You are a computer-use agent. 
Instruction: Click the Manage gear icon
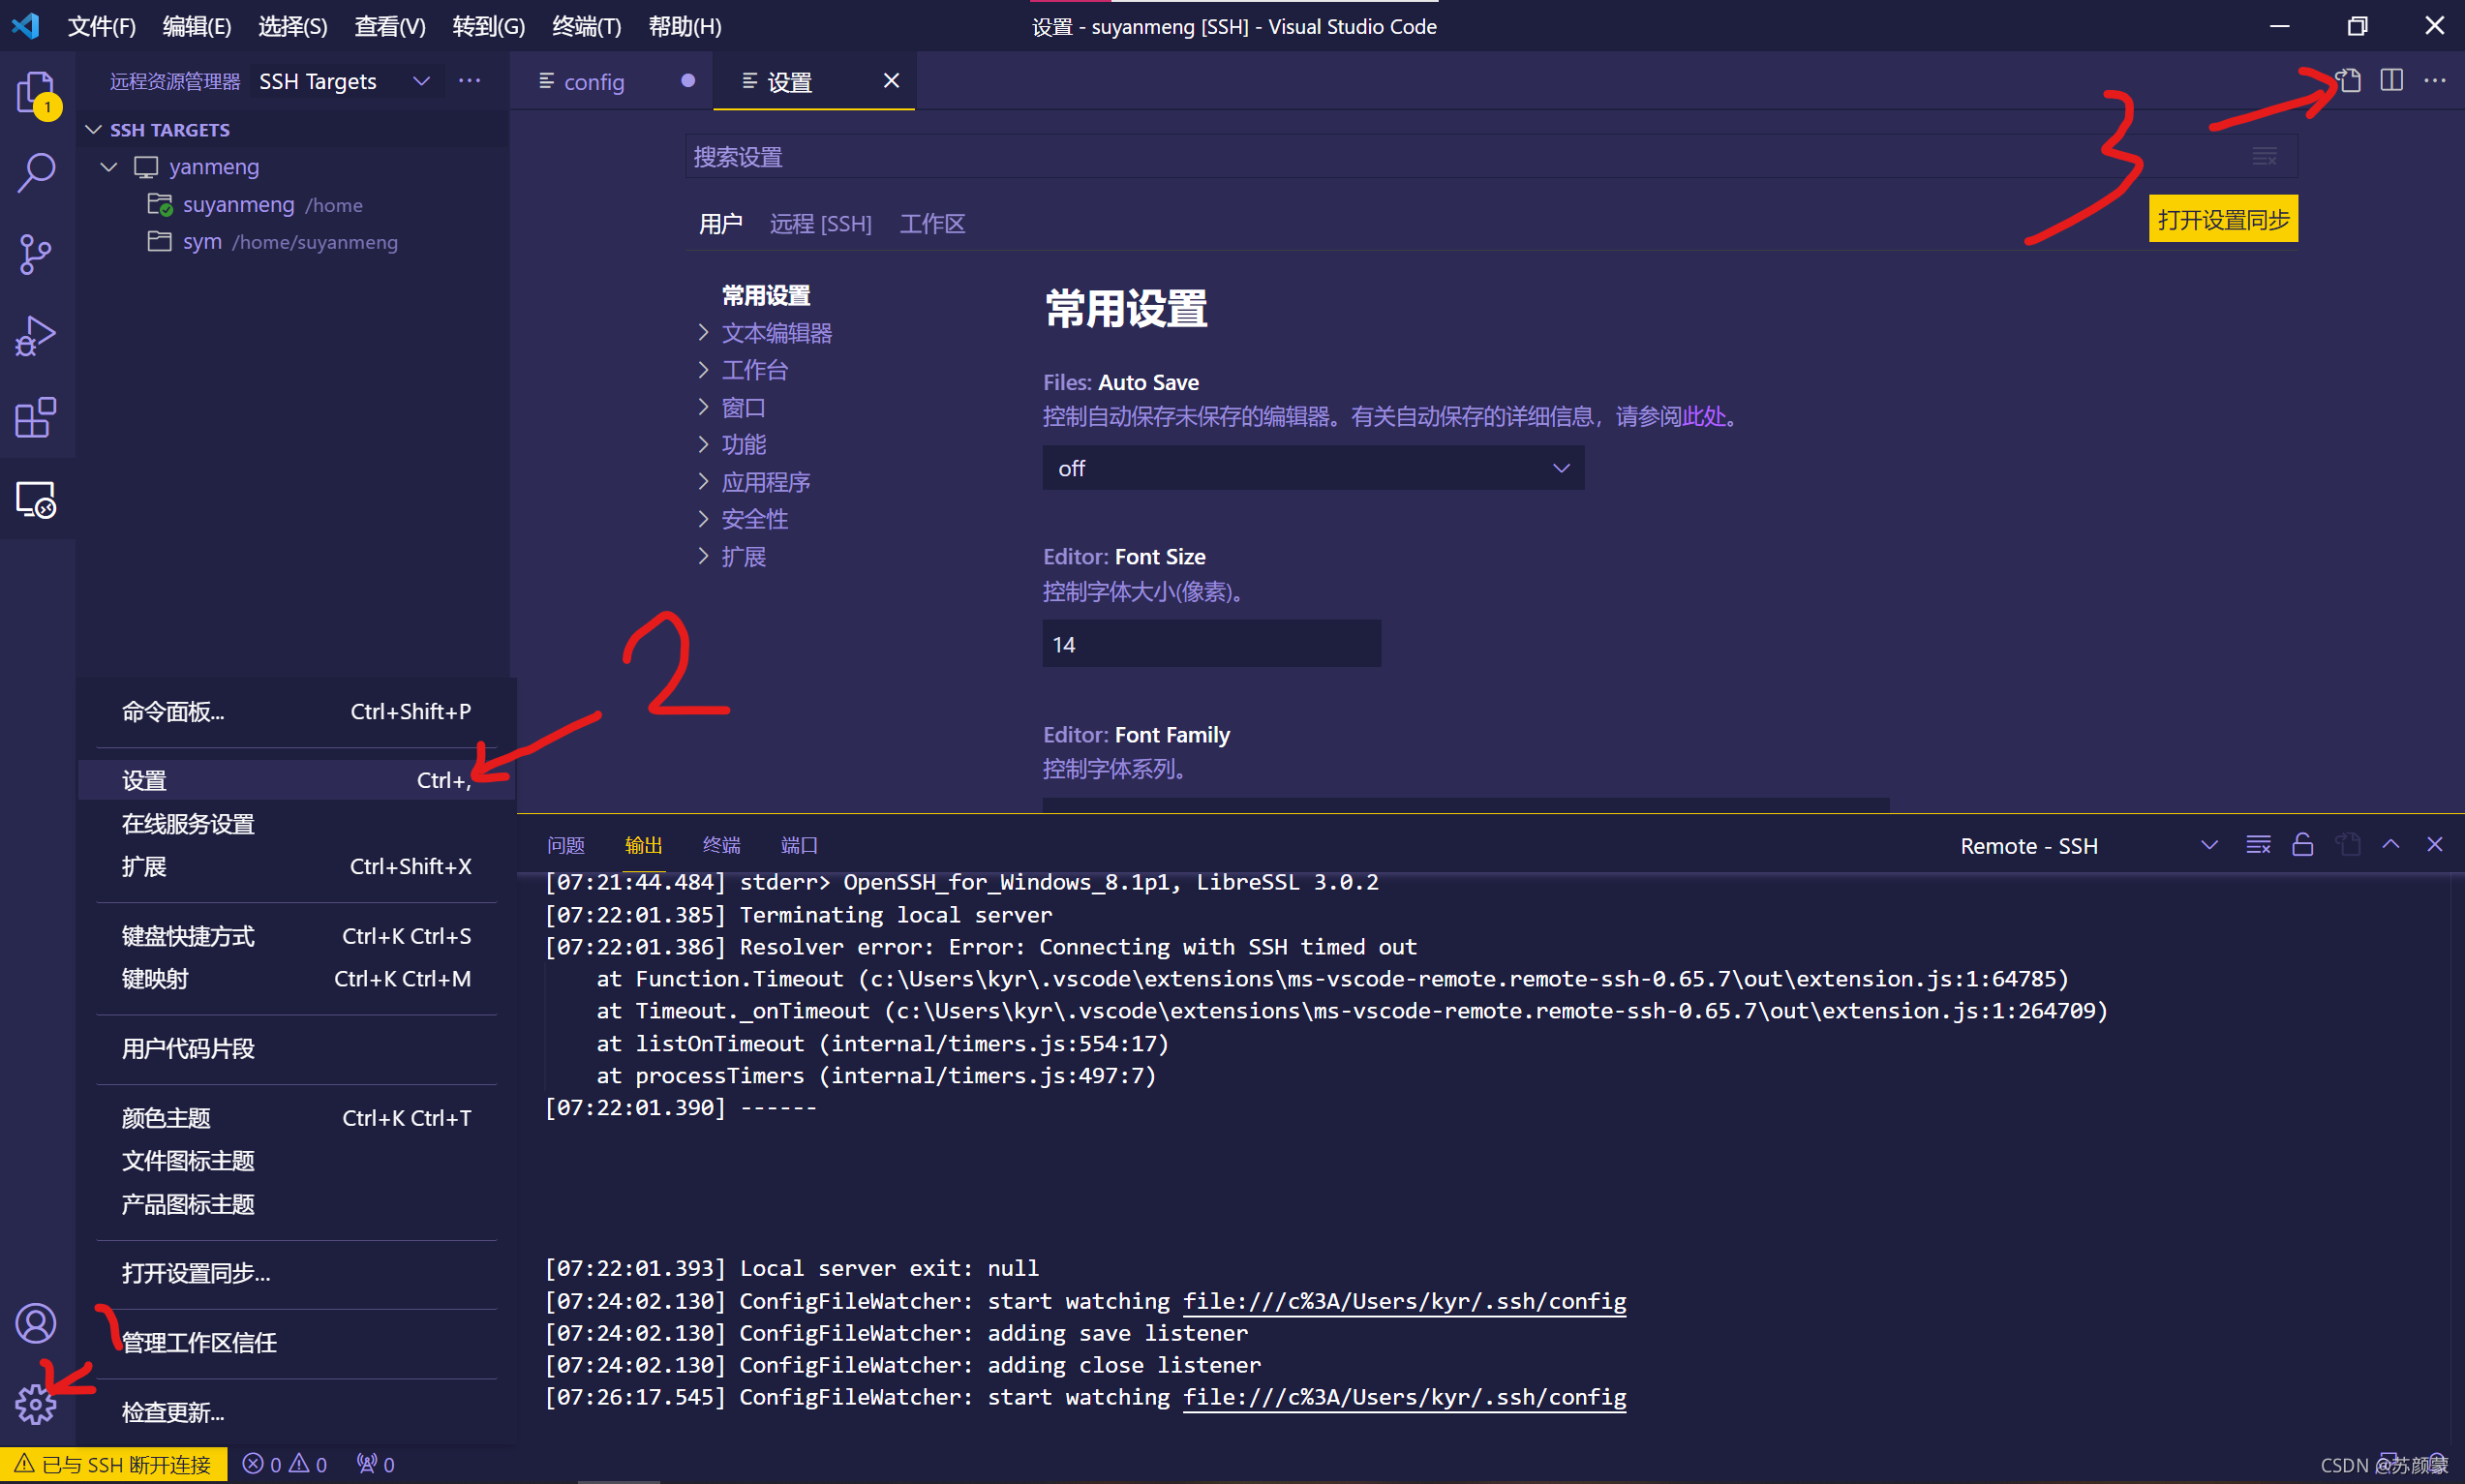click(37, 1405)
